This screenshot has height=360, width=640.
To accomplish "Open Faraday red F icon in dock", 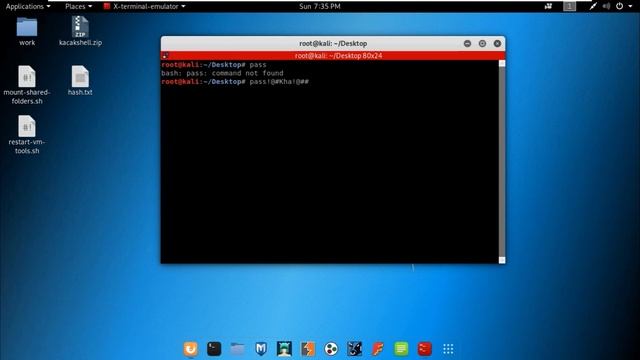I will (x=378, y=349).
